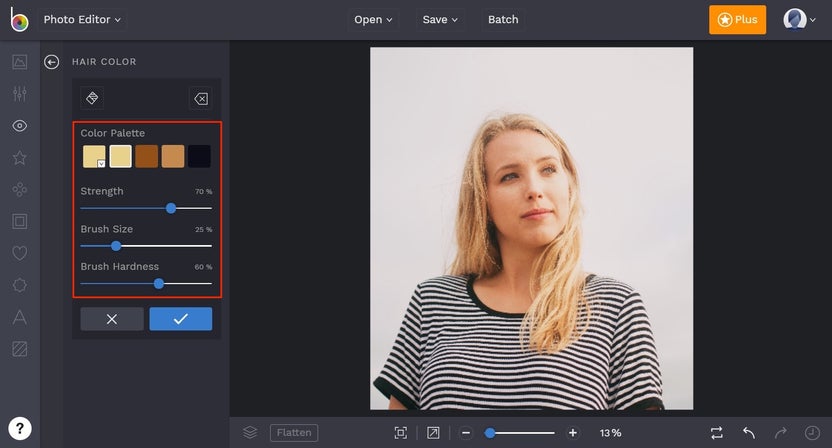Click the woman's photo on canvas

pyautogui.click(x=532, y=228)
